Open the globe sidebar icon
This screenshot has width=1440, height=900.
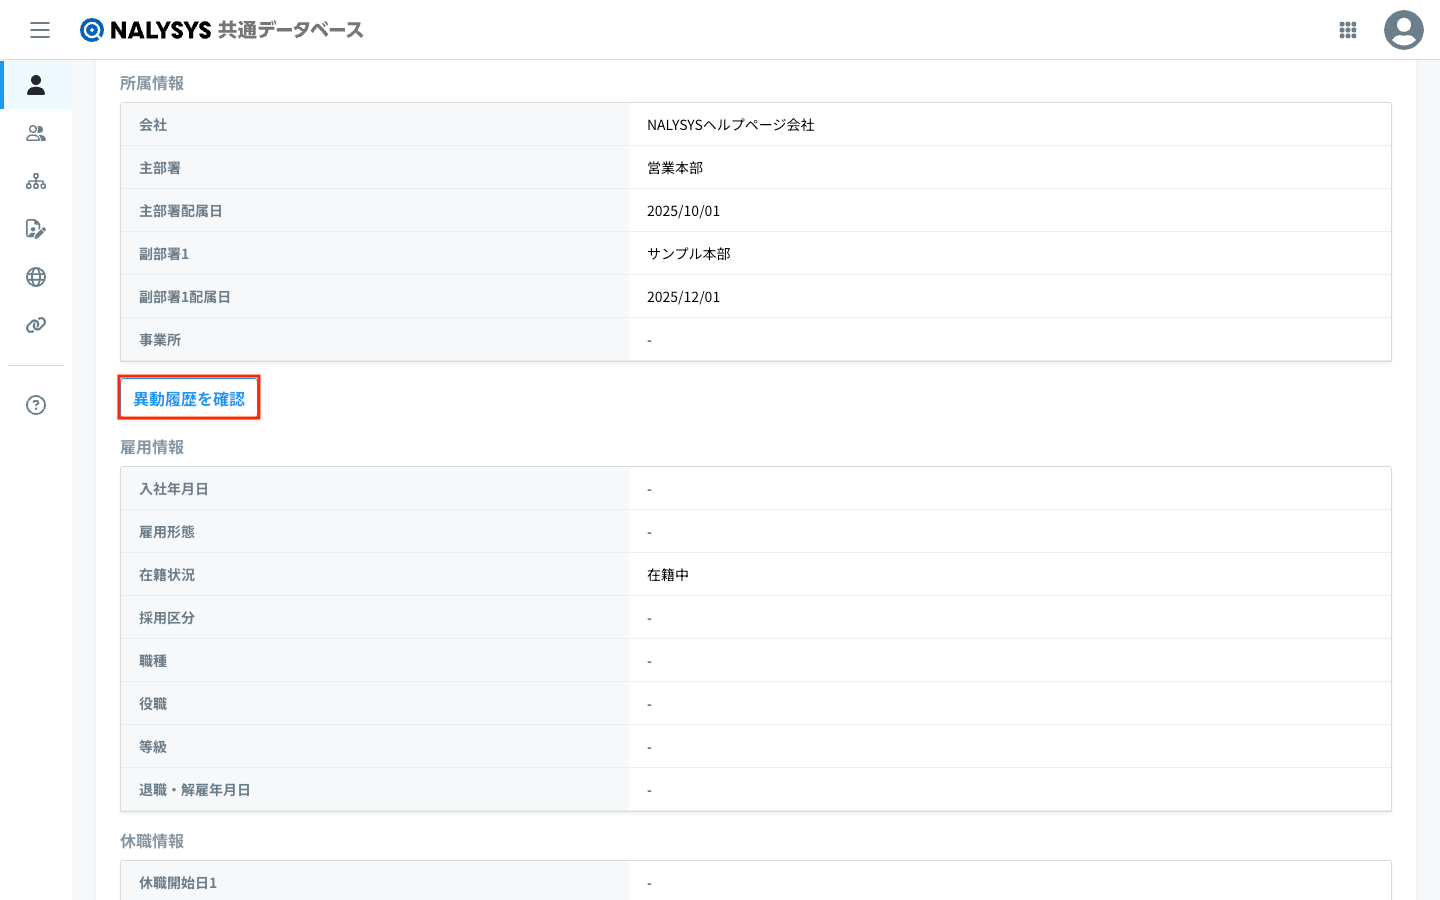36,277
